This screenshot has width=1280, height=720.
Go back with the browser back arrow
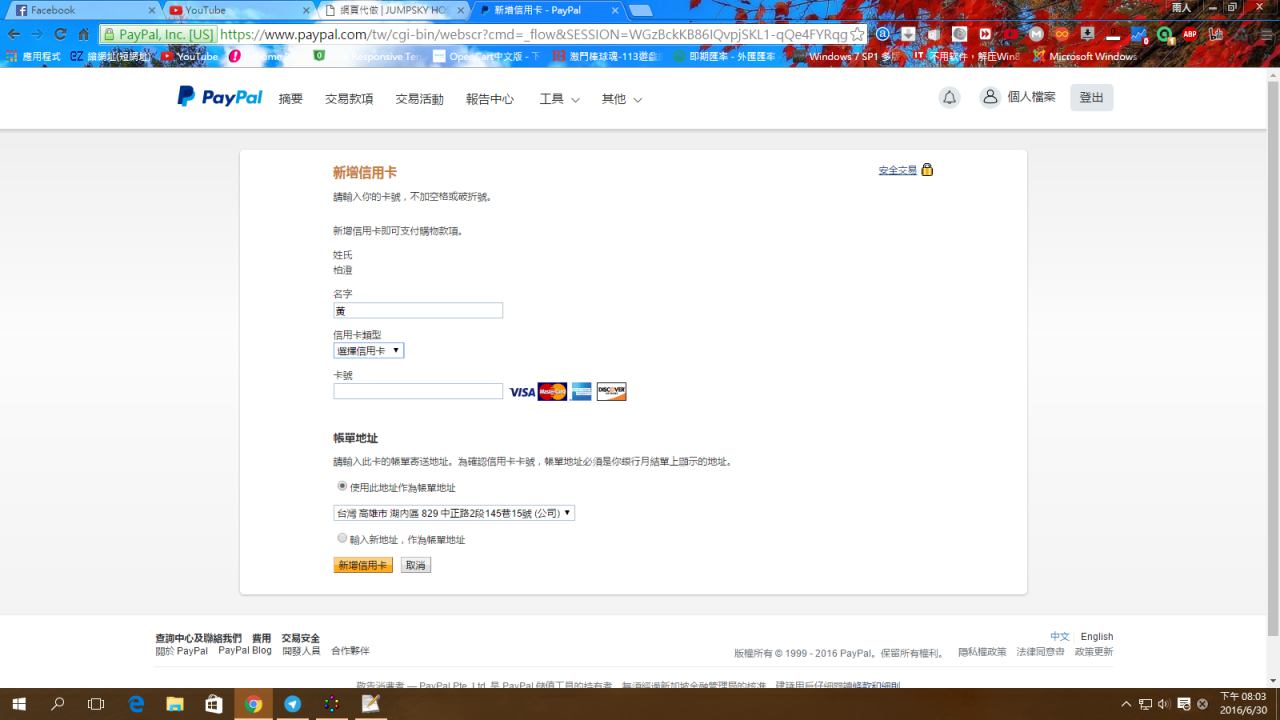coord(14,34)
